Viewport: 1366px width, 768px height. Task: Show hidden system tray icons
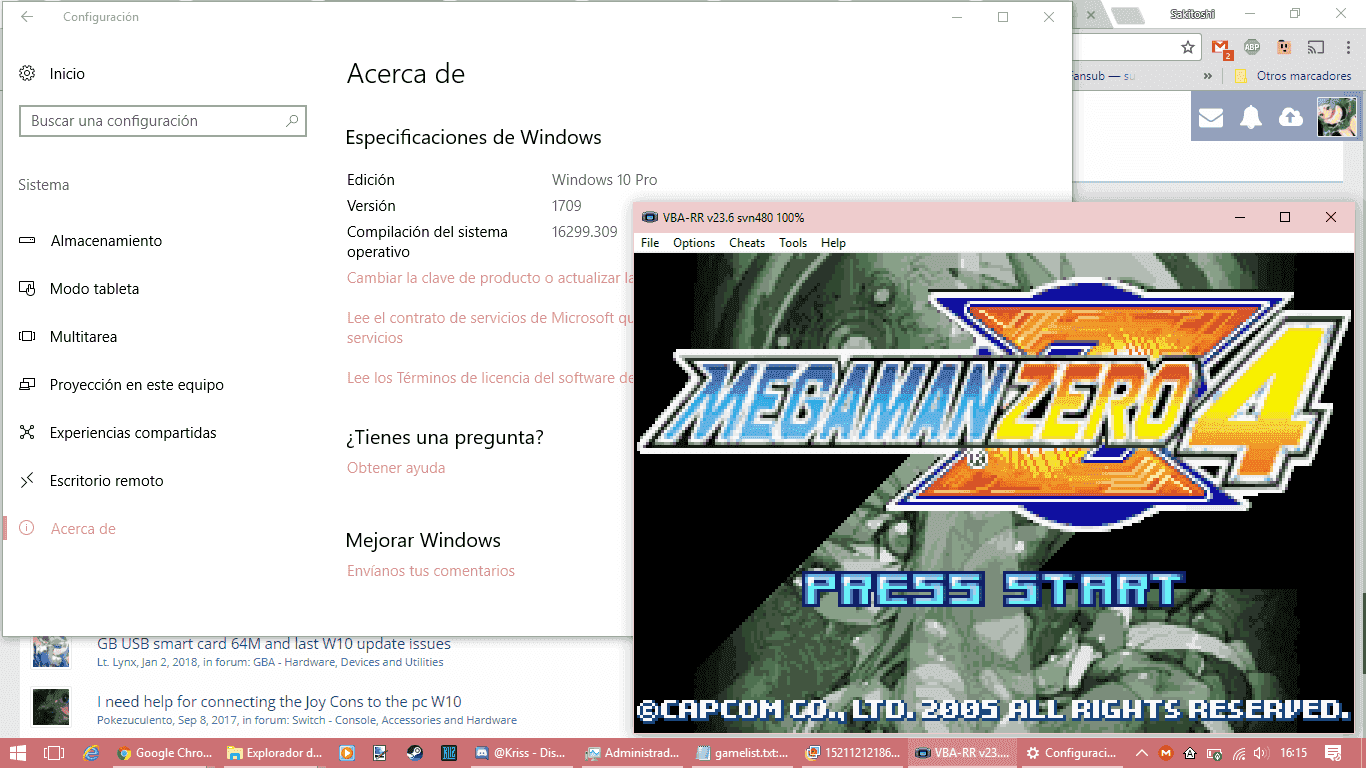1143,753
